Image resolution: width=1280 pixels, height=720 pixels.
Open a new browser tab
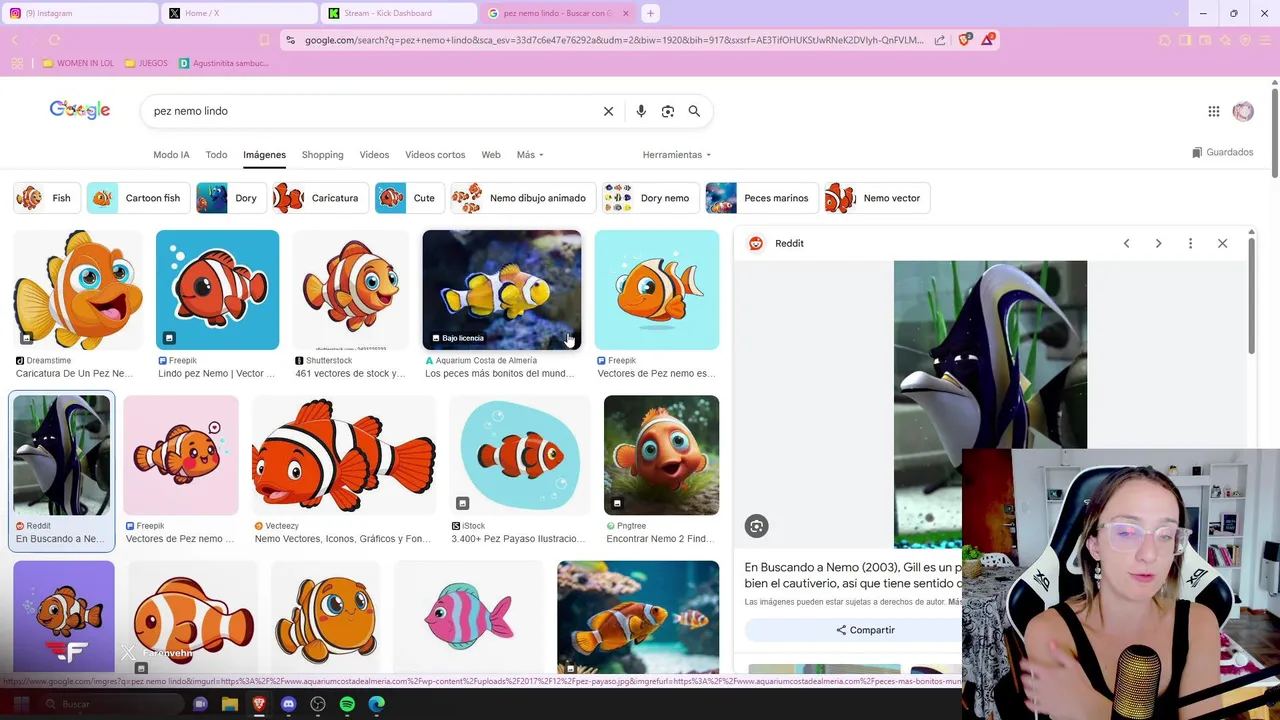click(x=650, y=13)
